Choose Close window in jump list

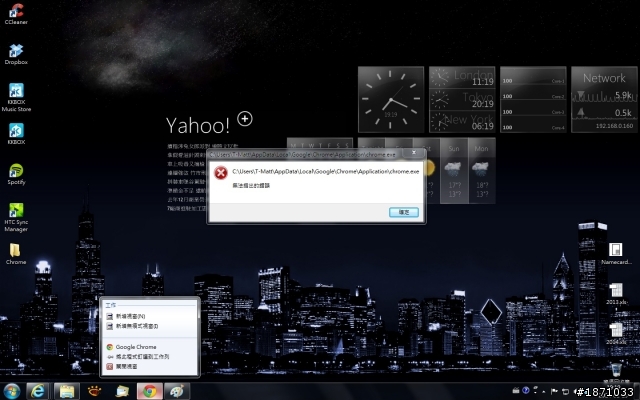point(150,367)
